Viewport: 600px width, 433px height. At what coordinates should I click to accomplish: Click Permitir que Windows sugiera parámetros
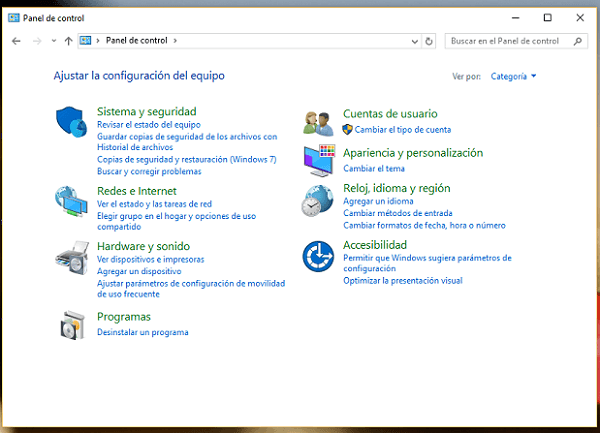(427, 263)
